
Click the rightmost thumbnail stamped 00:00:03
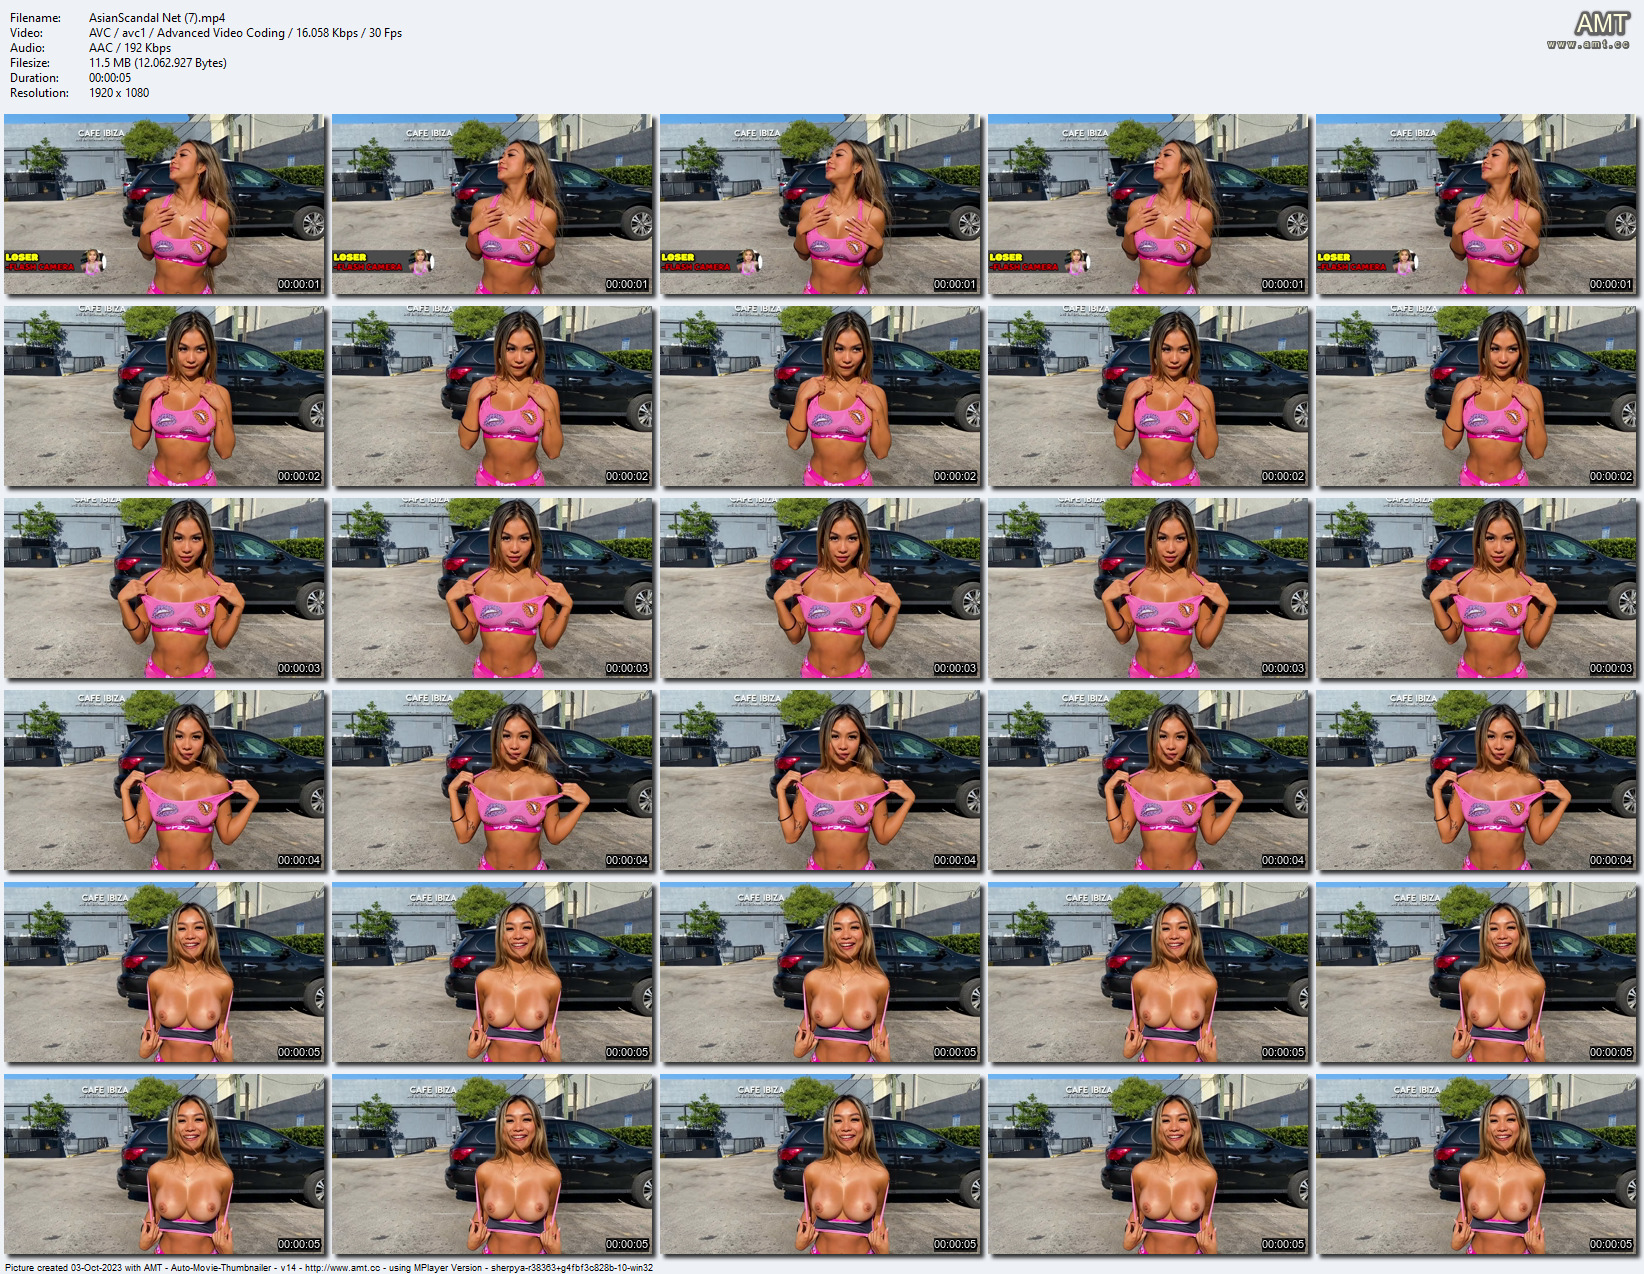[x=1477, y=588]
